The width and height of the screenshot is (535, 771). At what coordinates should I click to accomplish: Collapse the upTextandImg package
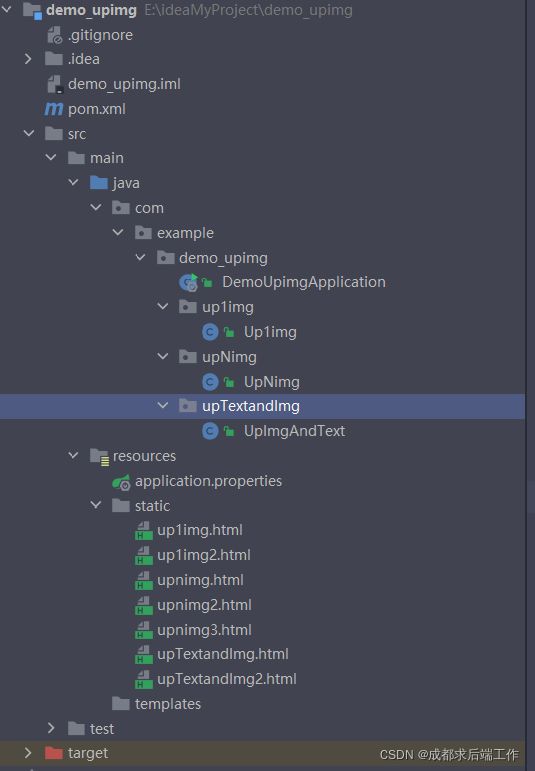[163, 406]
